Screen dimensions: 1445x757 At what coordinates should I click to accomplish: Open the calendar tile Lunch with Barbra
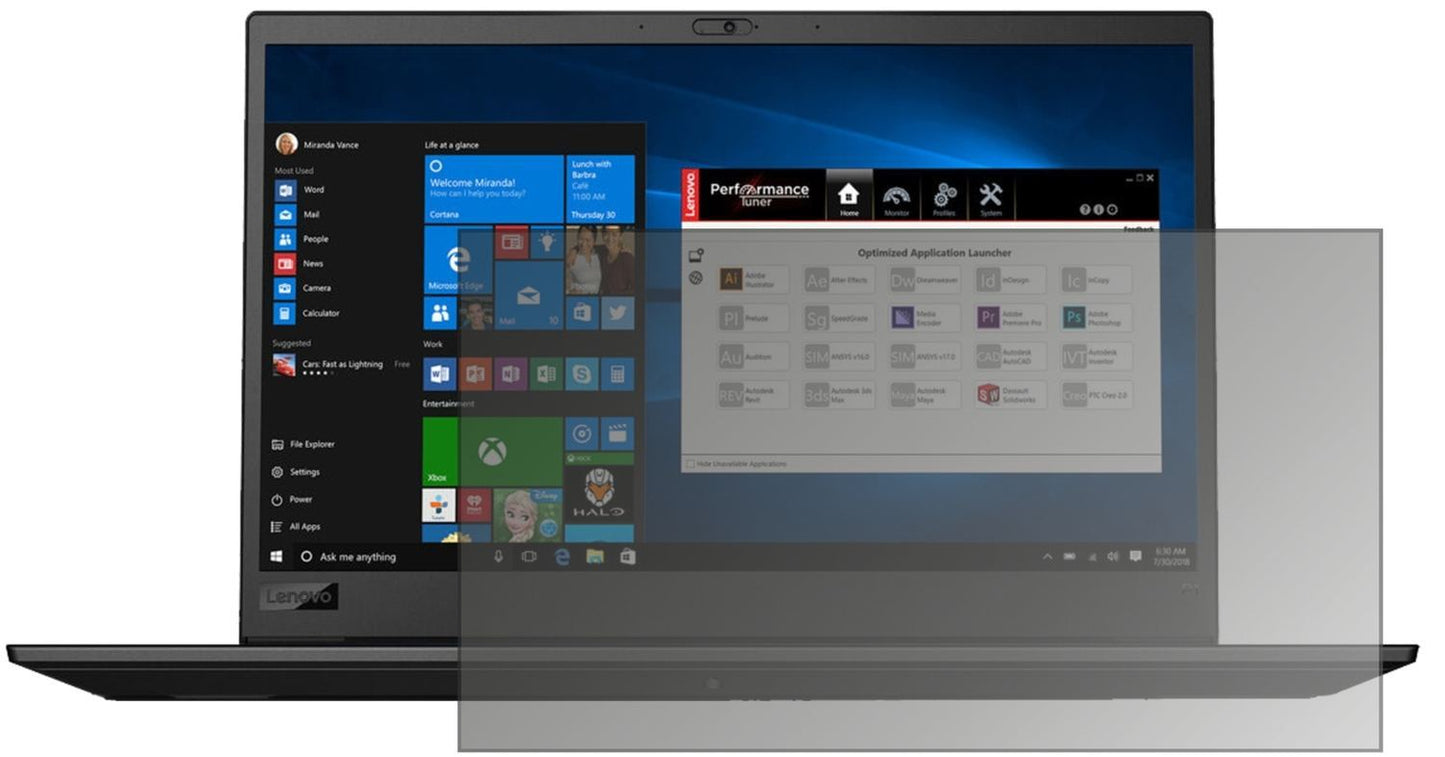tap(600, 188)
